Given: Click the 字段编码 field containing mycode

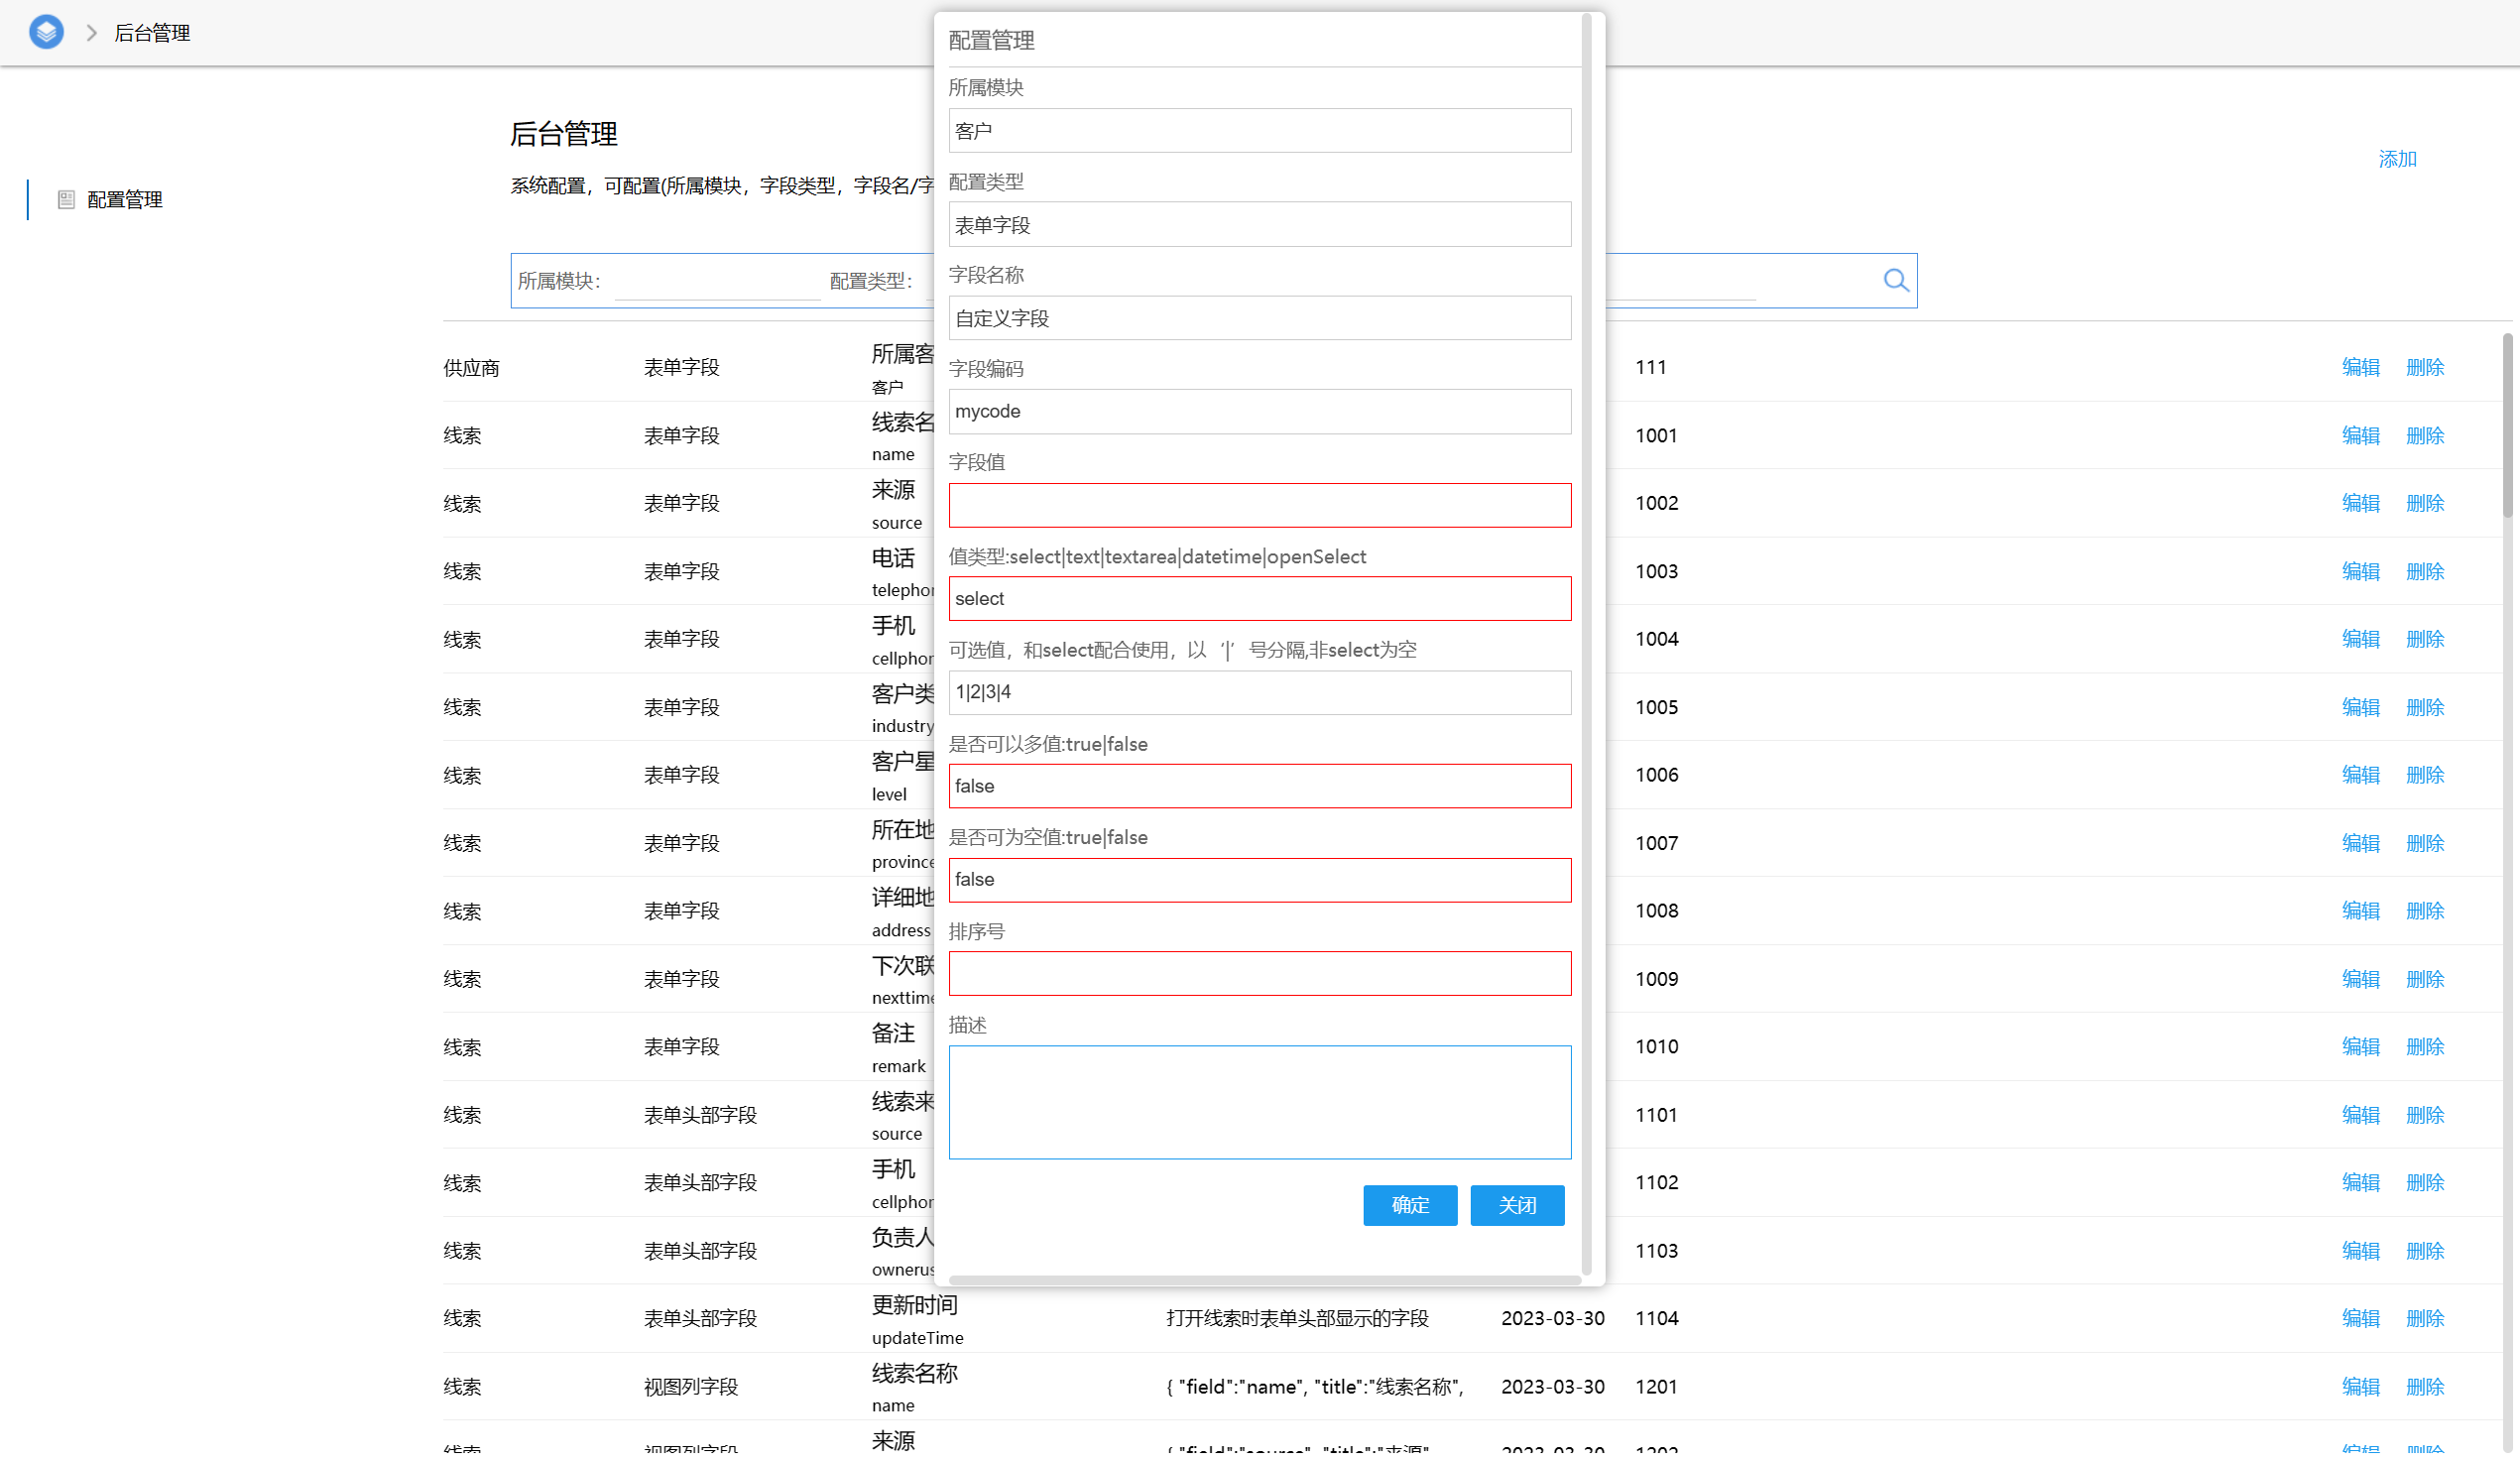Looking at the screenshot, I should pos(1259,411).
